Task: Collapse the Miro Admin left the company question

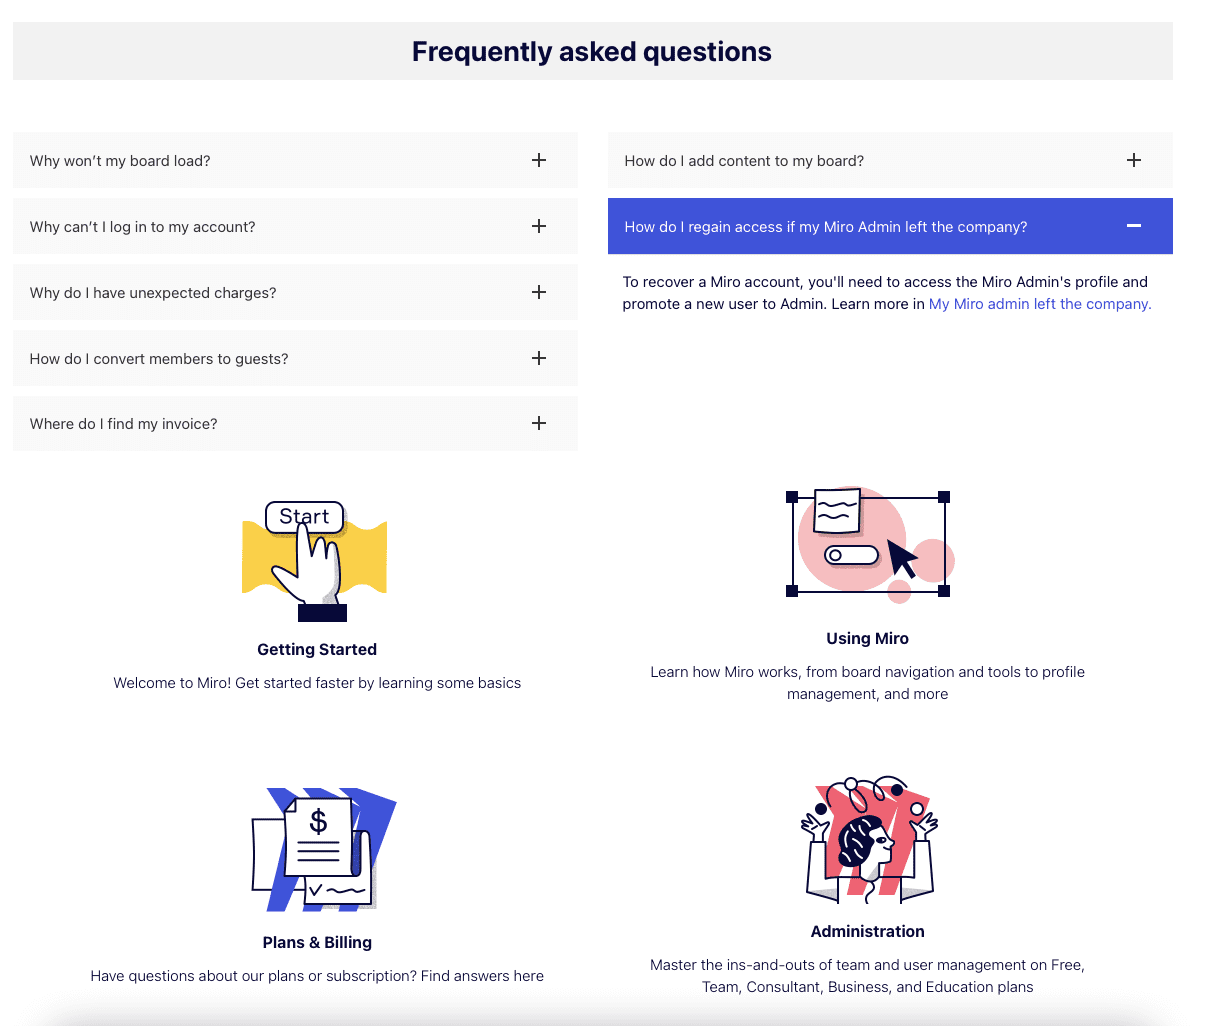Action: click(825, 227)
